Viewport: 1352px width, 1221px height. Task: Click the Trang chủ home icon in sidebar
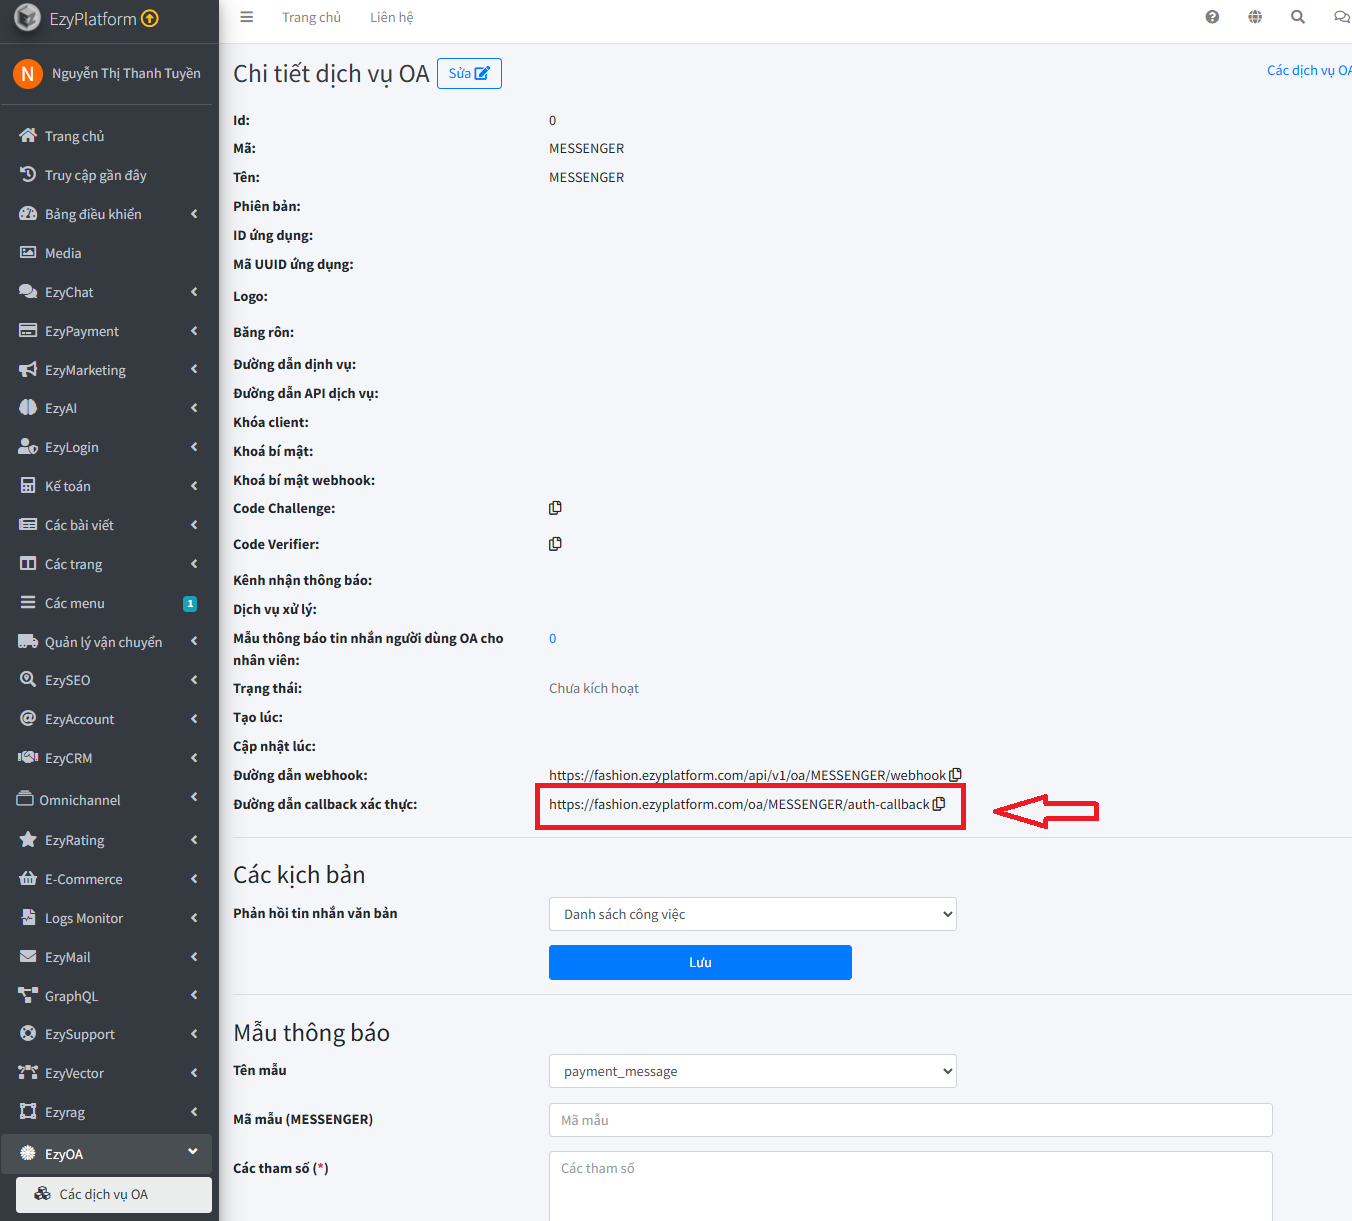pos(28,135)
